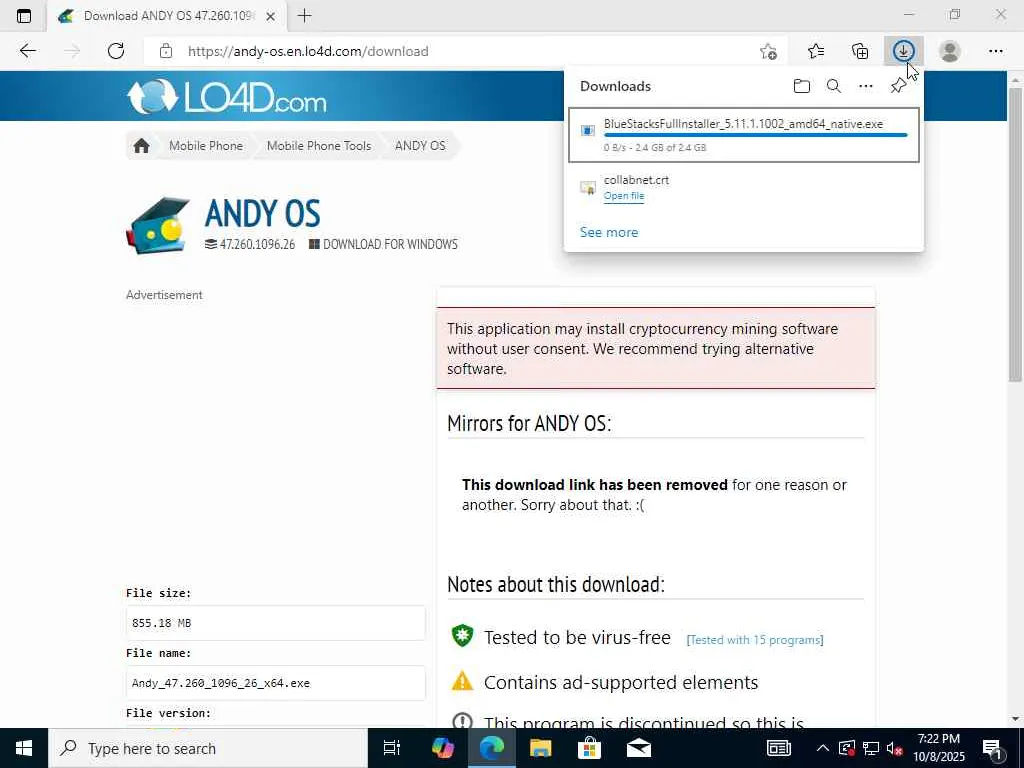This screenshot has height=768, width=1024.
Task: Click See more downloads link
Action: point(609,232)
